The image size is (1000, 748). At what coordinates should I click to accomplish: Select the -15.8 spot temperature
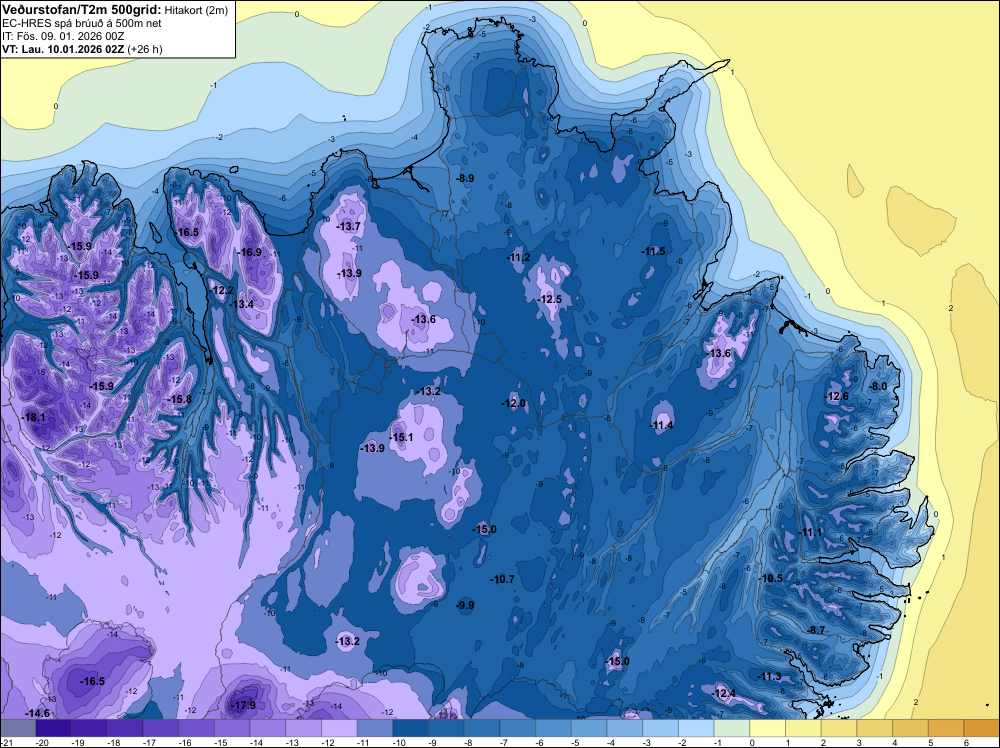(x=179, y=399)
